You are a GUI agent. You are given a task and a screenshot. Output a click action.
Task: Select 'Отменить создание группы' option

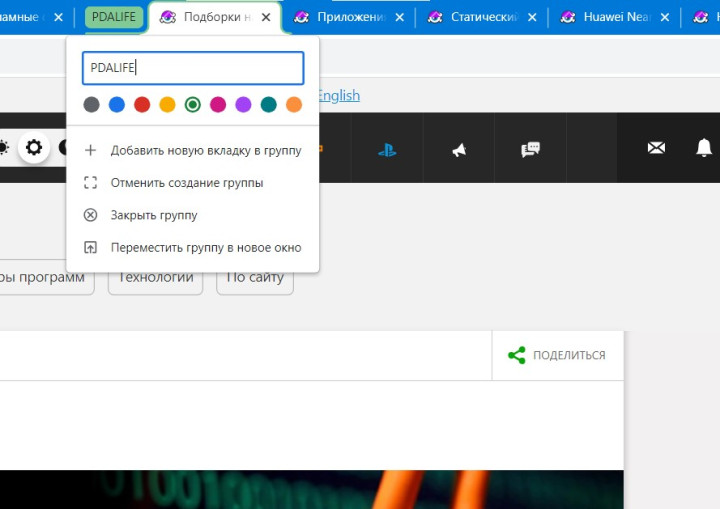[x=186, y=183]
